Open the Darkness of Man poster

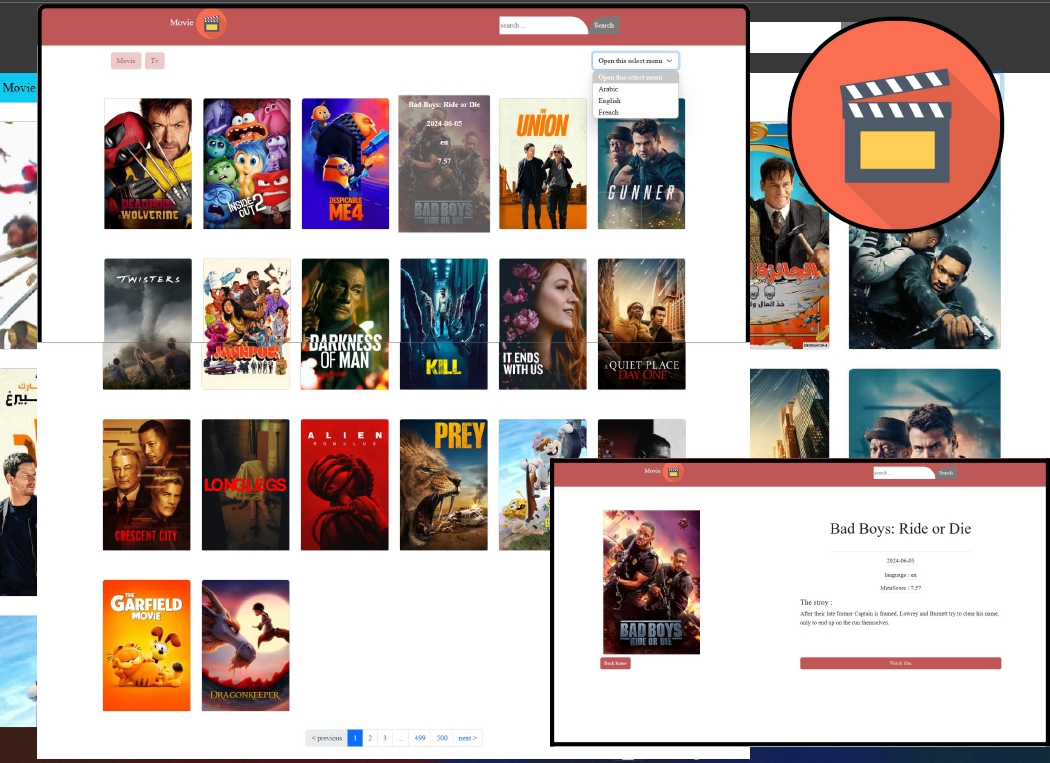coord(345,324)
